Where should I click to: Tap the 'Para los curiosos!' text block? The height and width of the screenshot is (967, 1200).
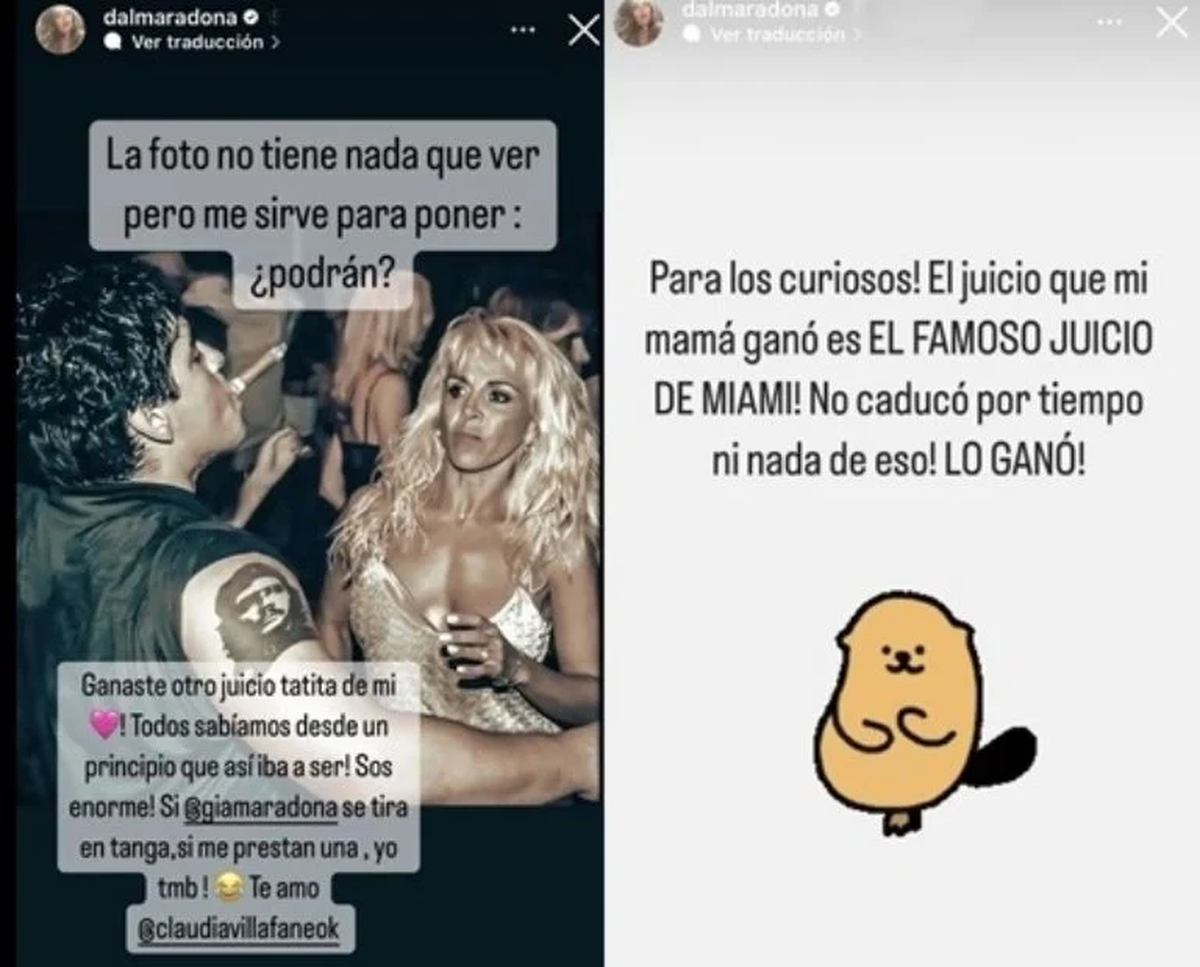pos(900,370)
